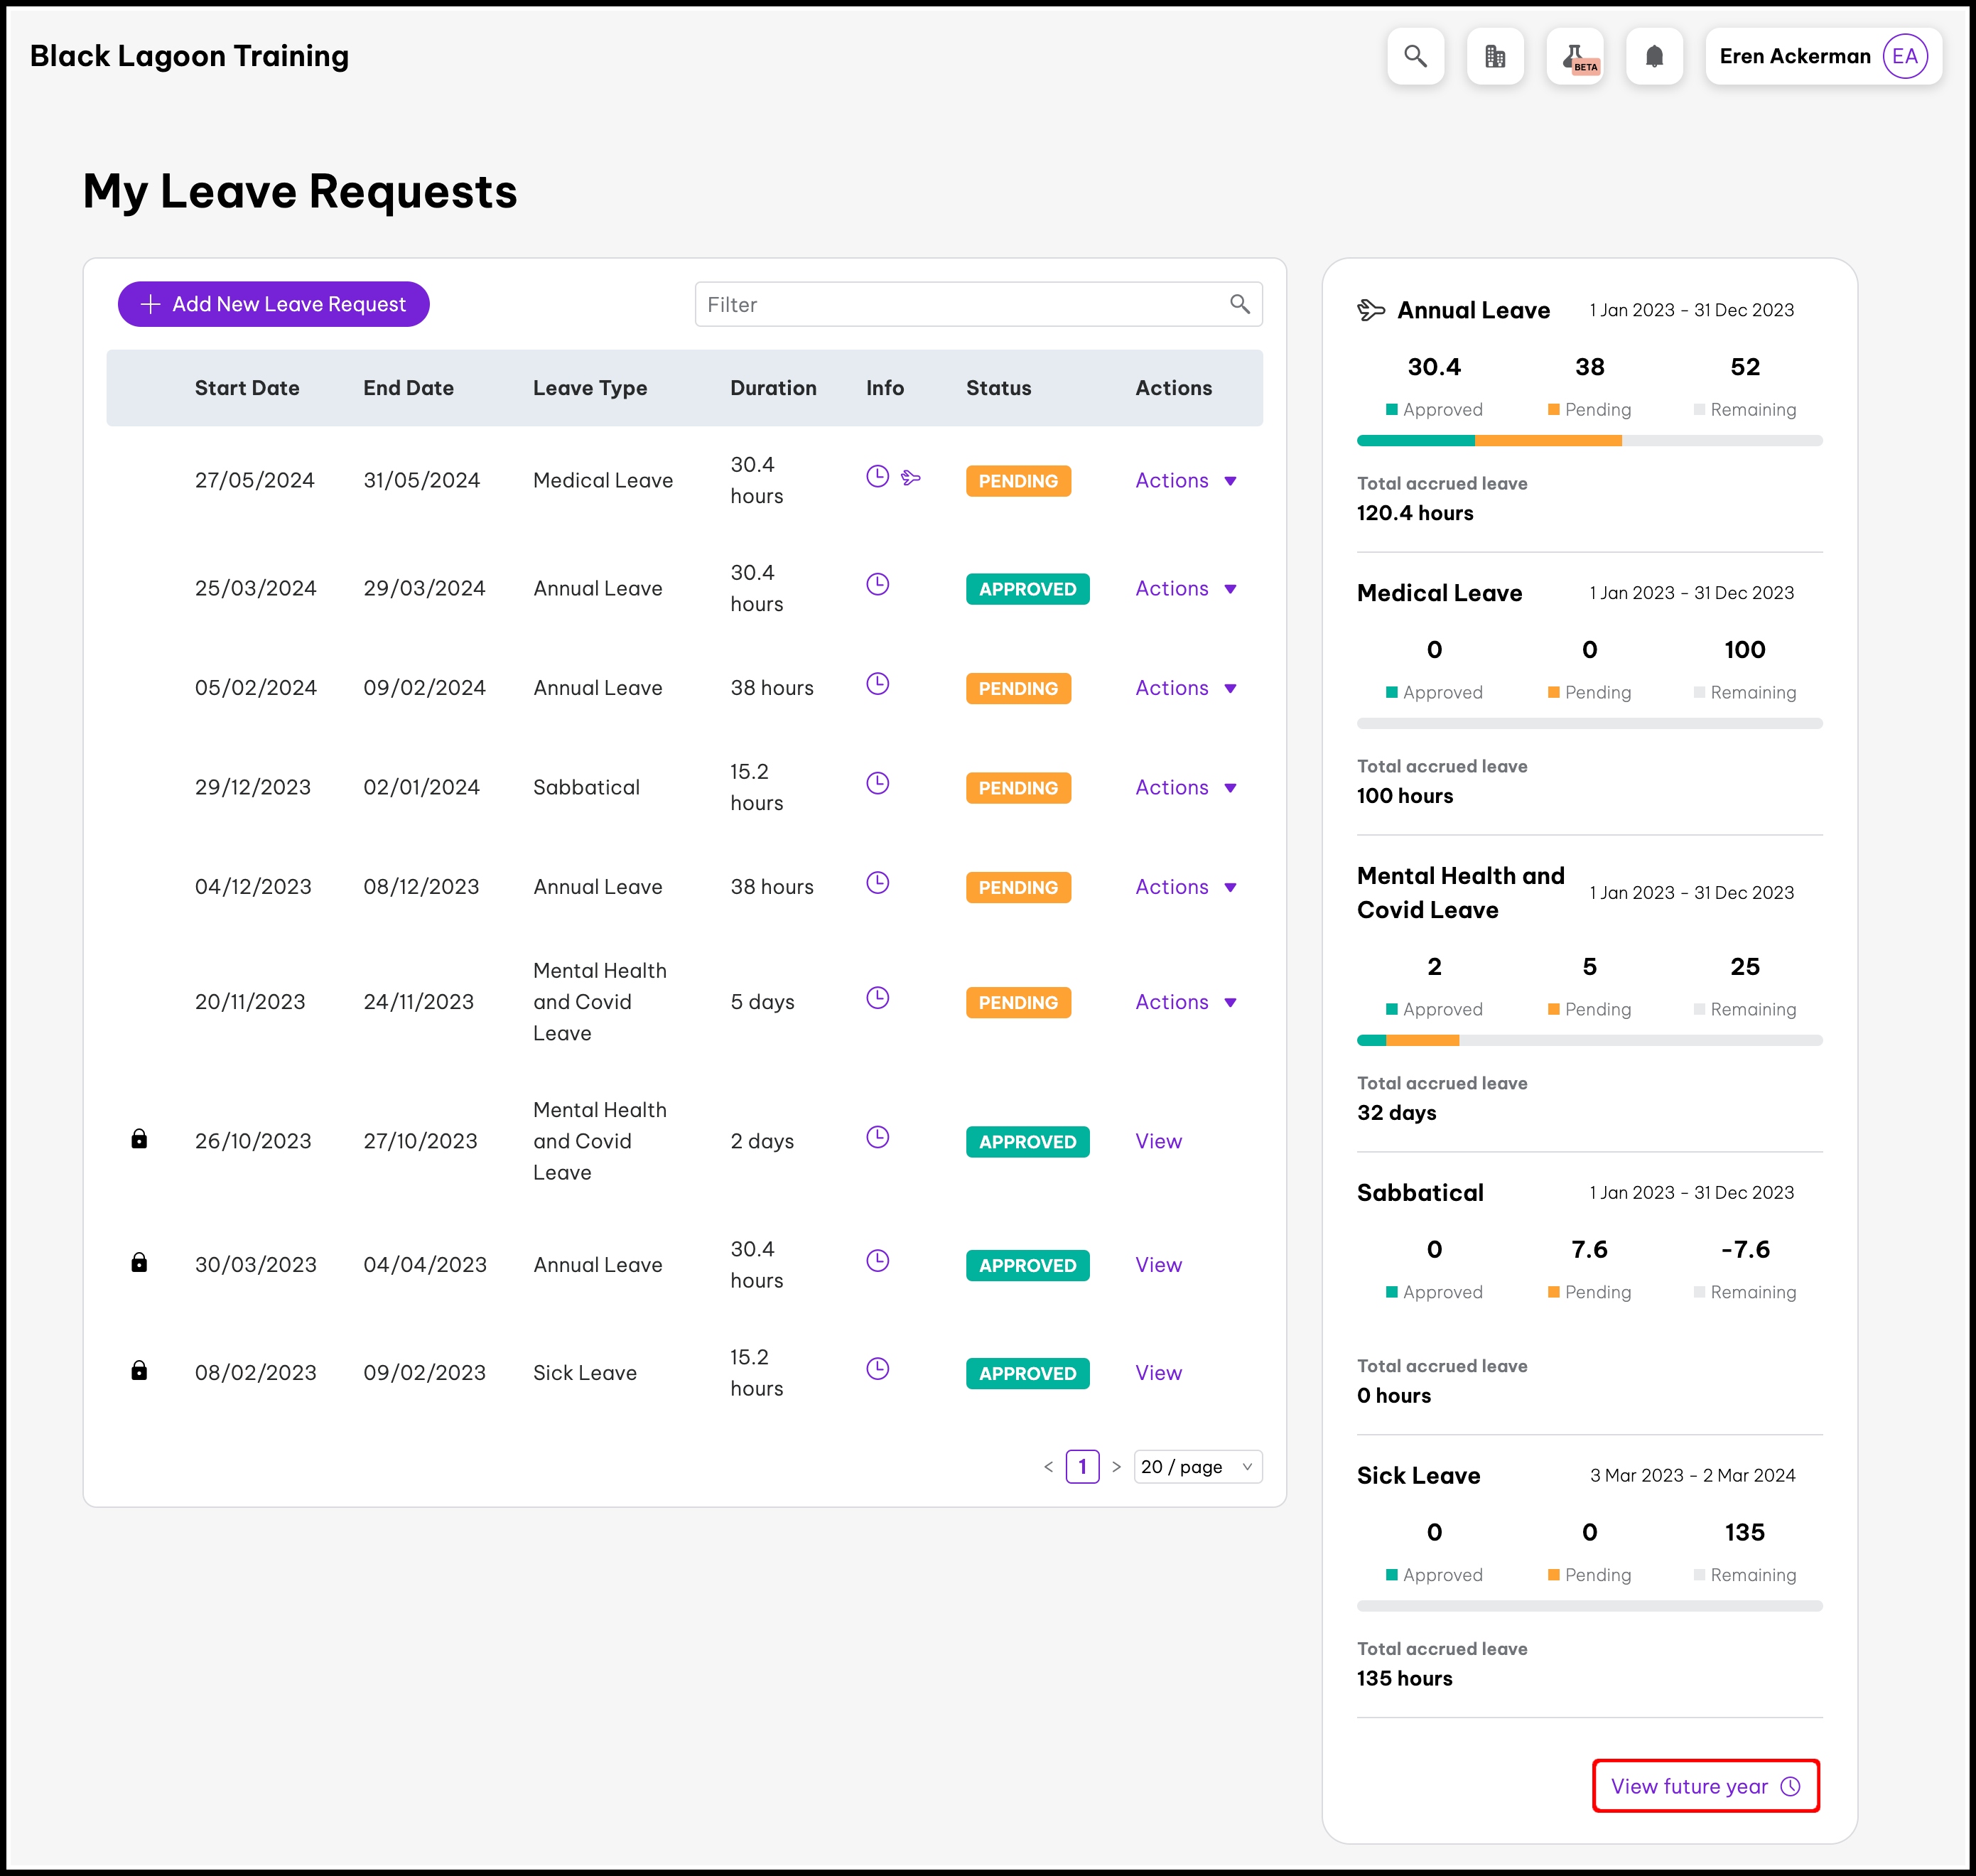Image resolution: width=1976 pixels, height=1876 pixels.
Task: Click Add New Leave Request button
Action: (273, 304)
